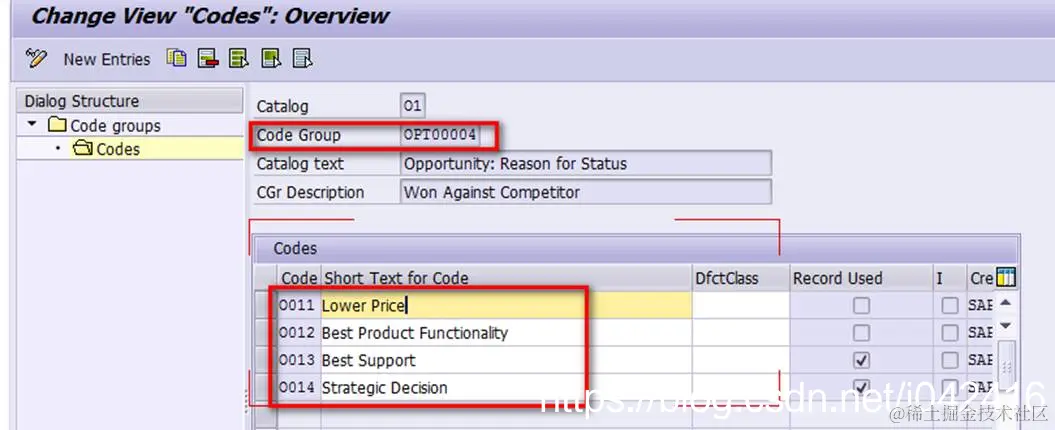Click the Code Group field OPT00004

tap(439, 135)
